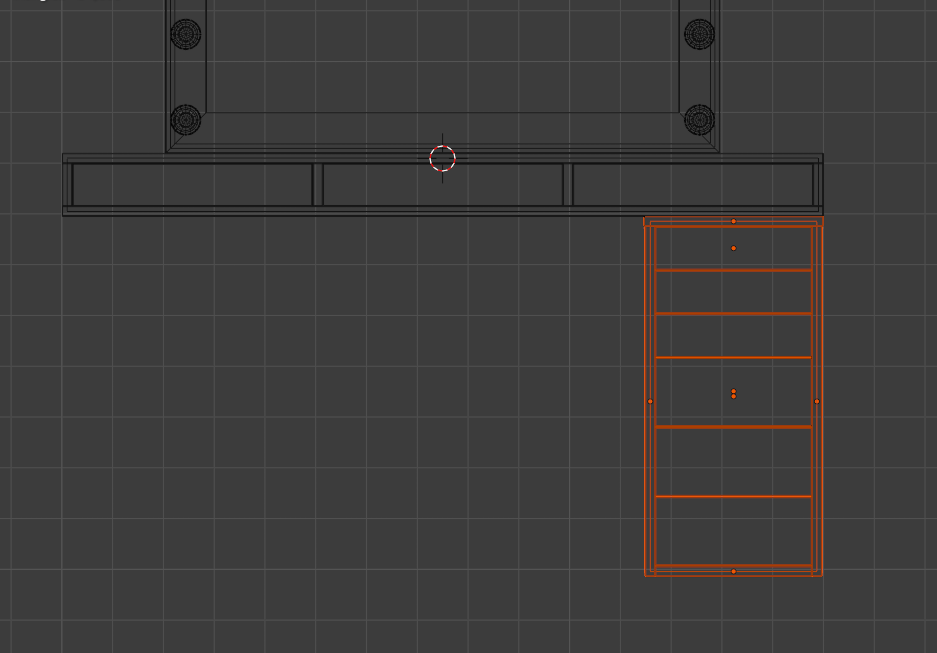This screenshot has height=653, width=937.
Task: Click the origin dot on the orange shelf's top edge
Action: (x=734, y=221)
